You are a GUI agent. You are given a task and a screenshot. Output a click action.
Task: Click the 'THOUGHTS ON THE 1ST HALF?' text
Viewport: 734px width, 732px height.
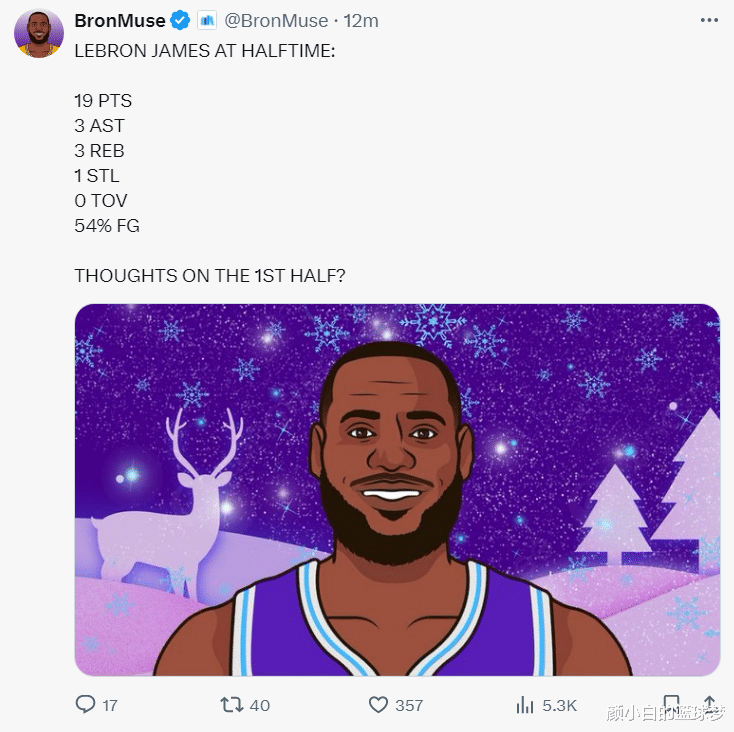210,276
